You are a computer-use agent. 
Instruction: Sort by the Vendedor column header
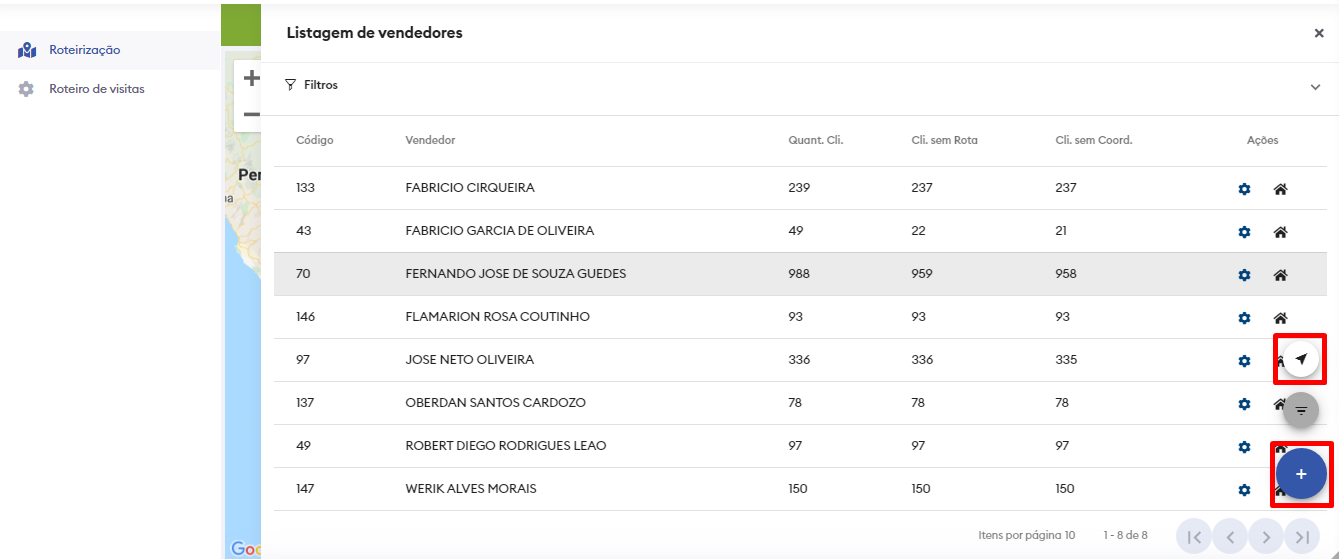click(430, 140)
